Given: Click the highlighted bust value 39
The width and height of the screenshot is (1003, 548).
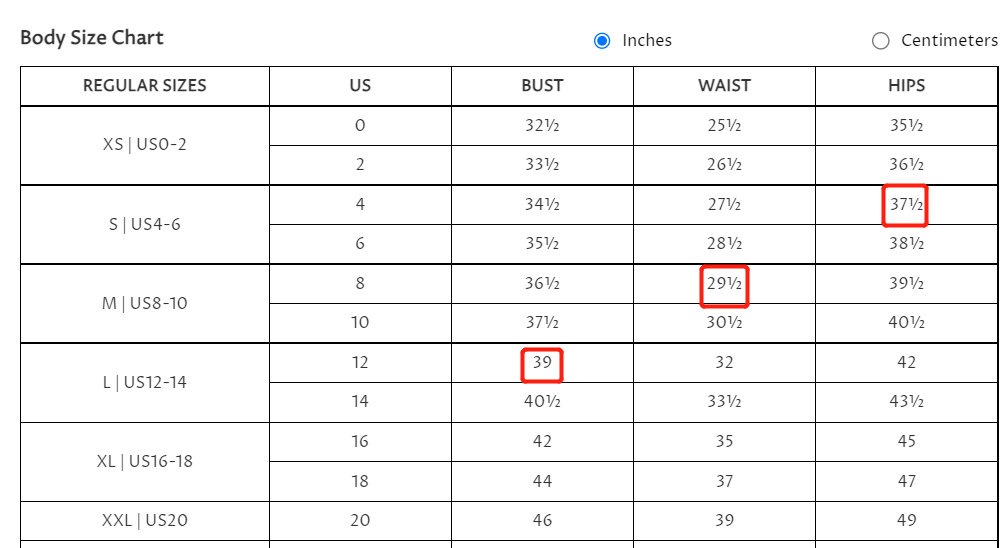Looking at the screenshot, I should [x=542, y=363].
